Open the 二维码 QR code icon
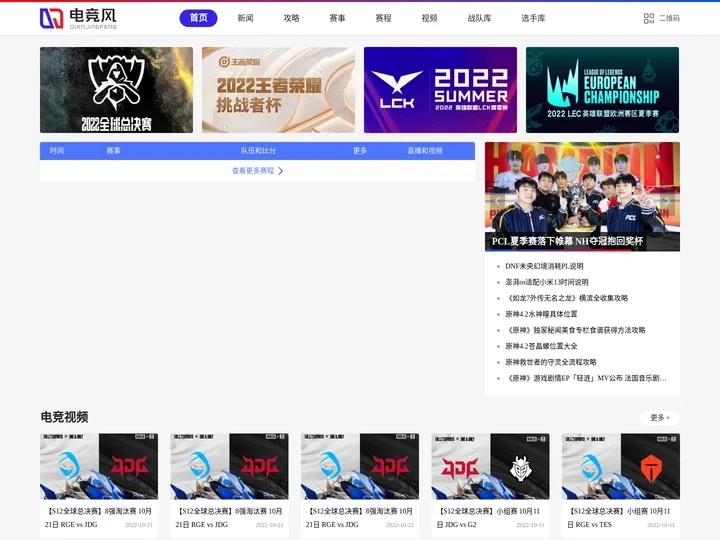720x540 pixels. (x=649, y=18)
